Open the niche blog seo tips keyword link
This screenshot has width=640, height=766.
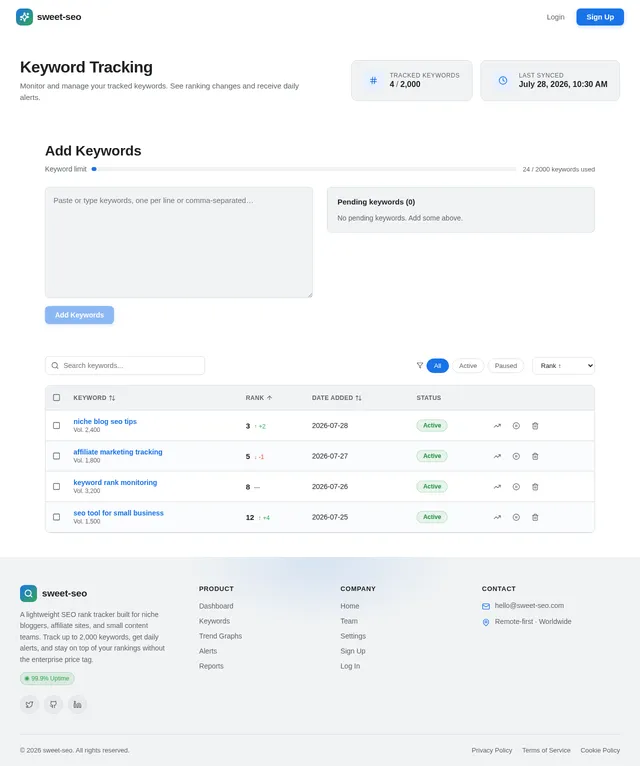coord(105,421)
